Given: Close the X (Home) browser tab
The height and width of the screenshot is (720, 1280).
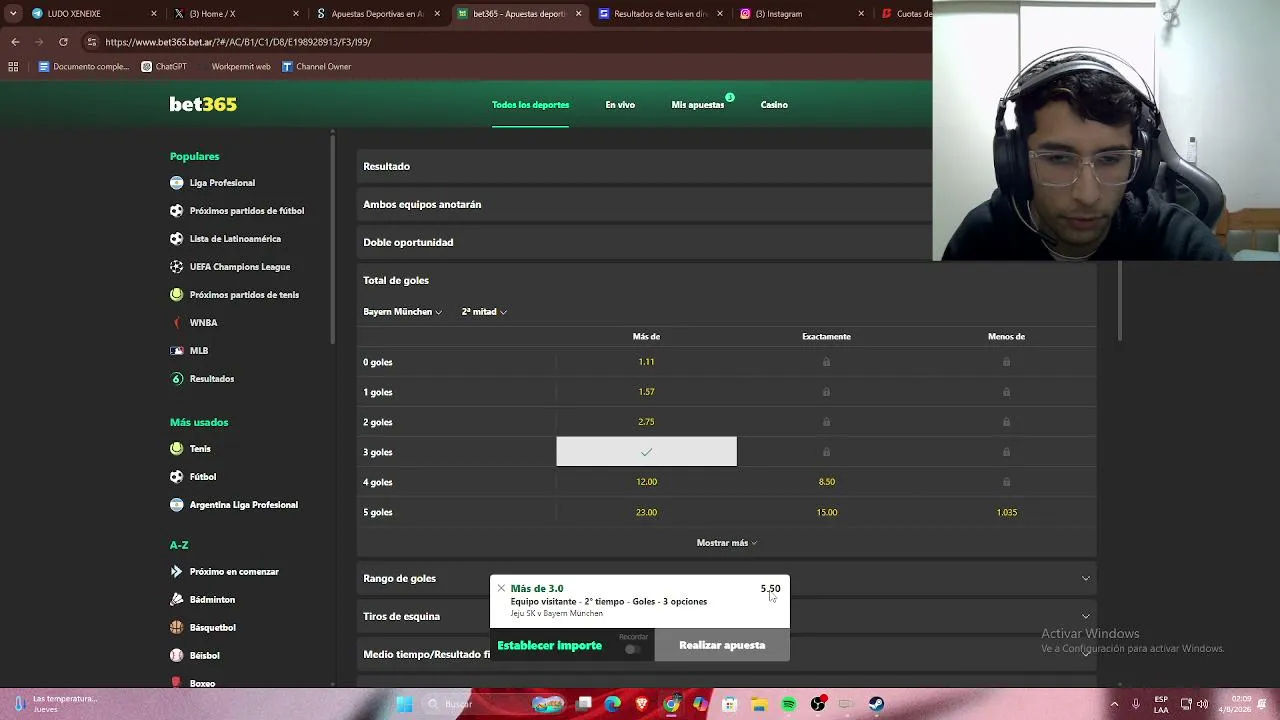Looking at the screenshot, I should point(296,14).
